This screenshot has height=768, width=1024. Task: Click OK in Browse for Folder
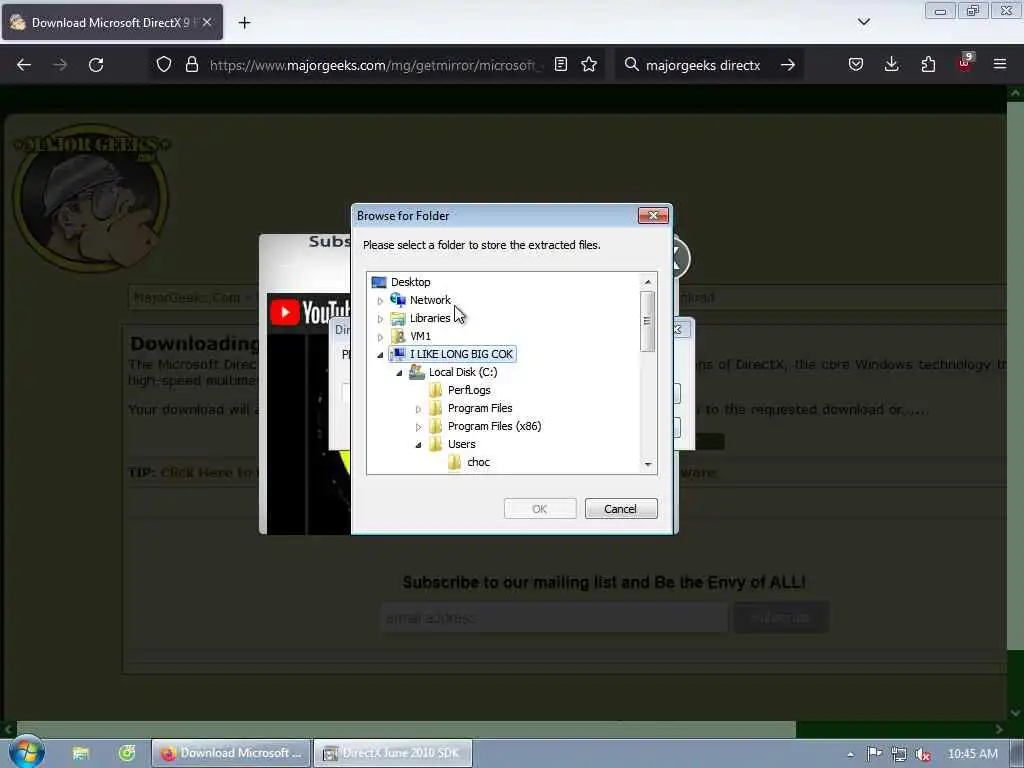539,509
